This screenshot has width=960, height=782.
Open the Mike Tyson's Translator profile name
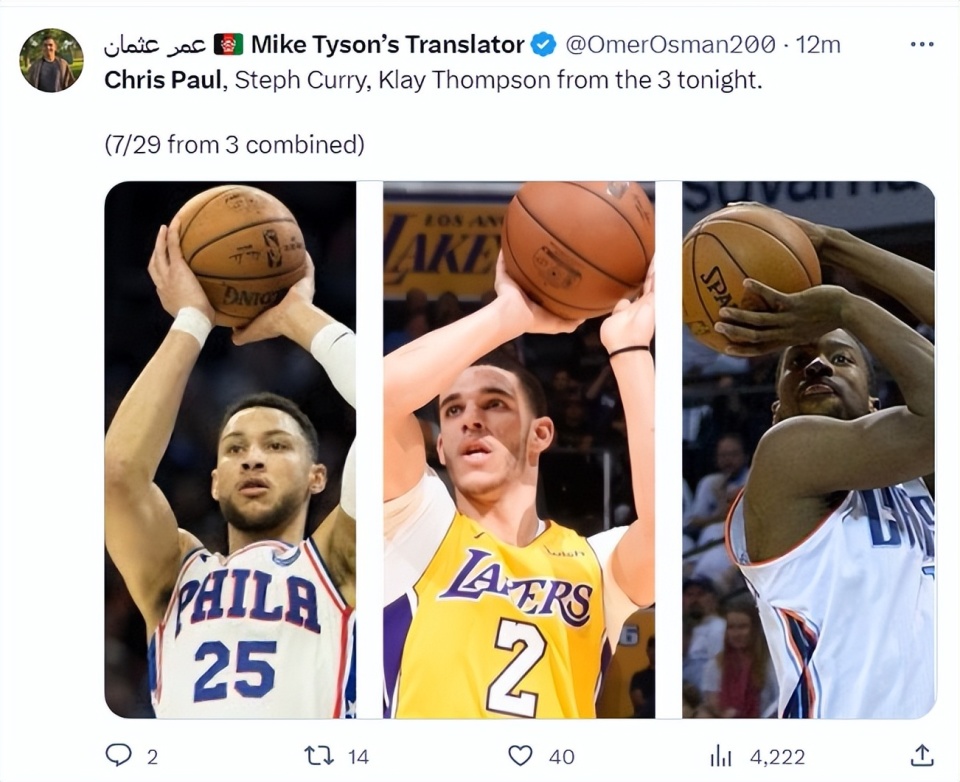coord(387,45)
